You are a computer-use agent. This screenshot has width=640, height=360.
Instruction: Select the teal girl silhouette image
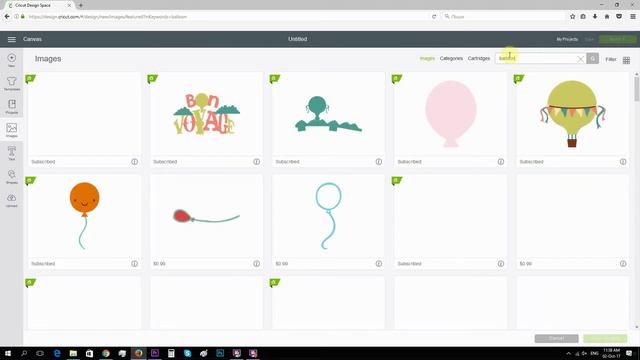pyautogui.click(x=328, y=114)
